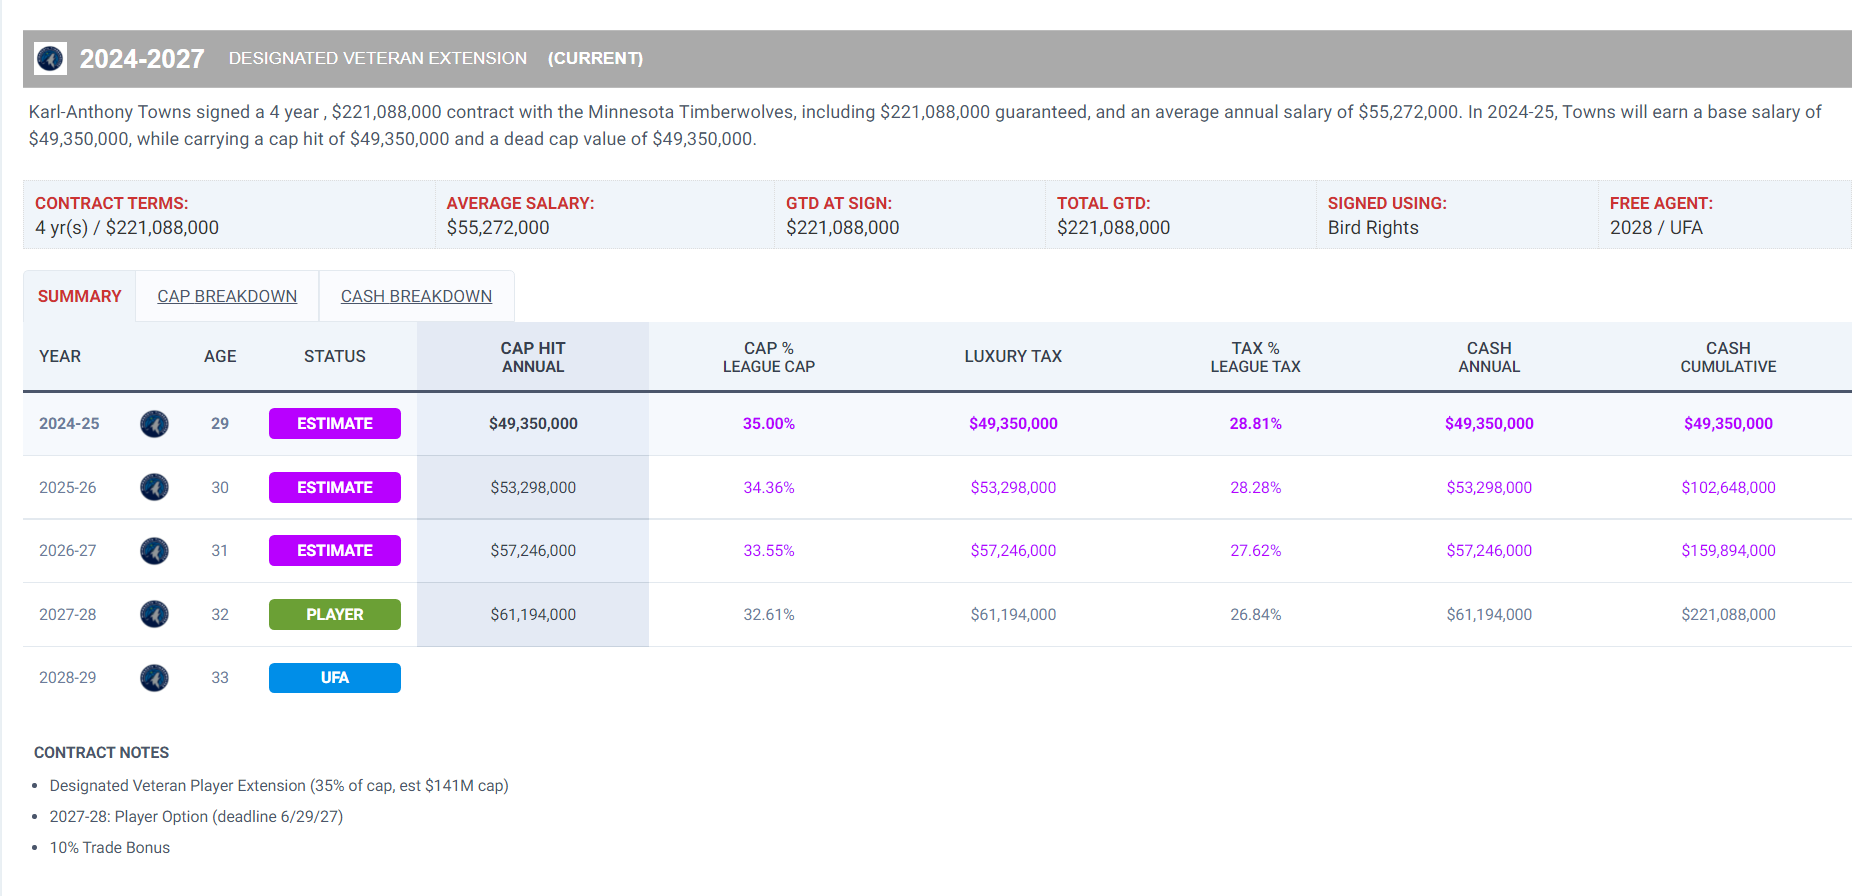The width and height of the screenshot is (1857, 896).
Task: Click age 33 in the 2028-29 row
Action: (220, 678)
